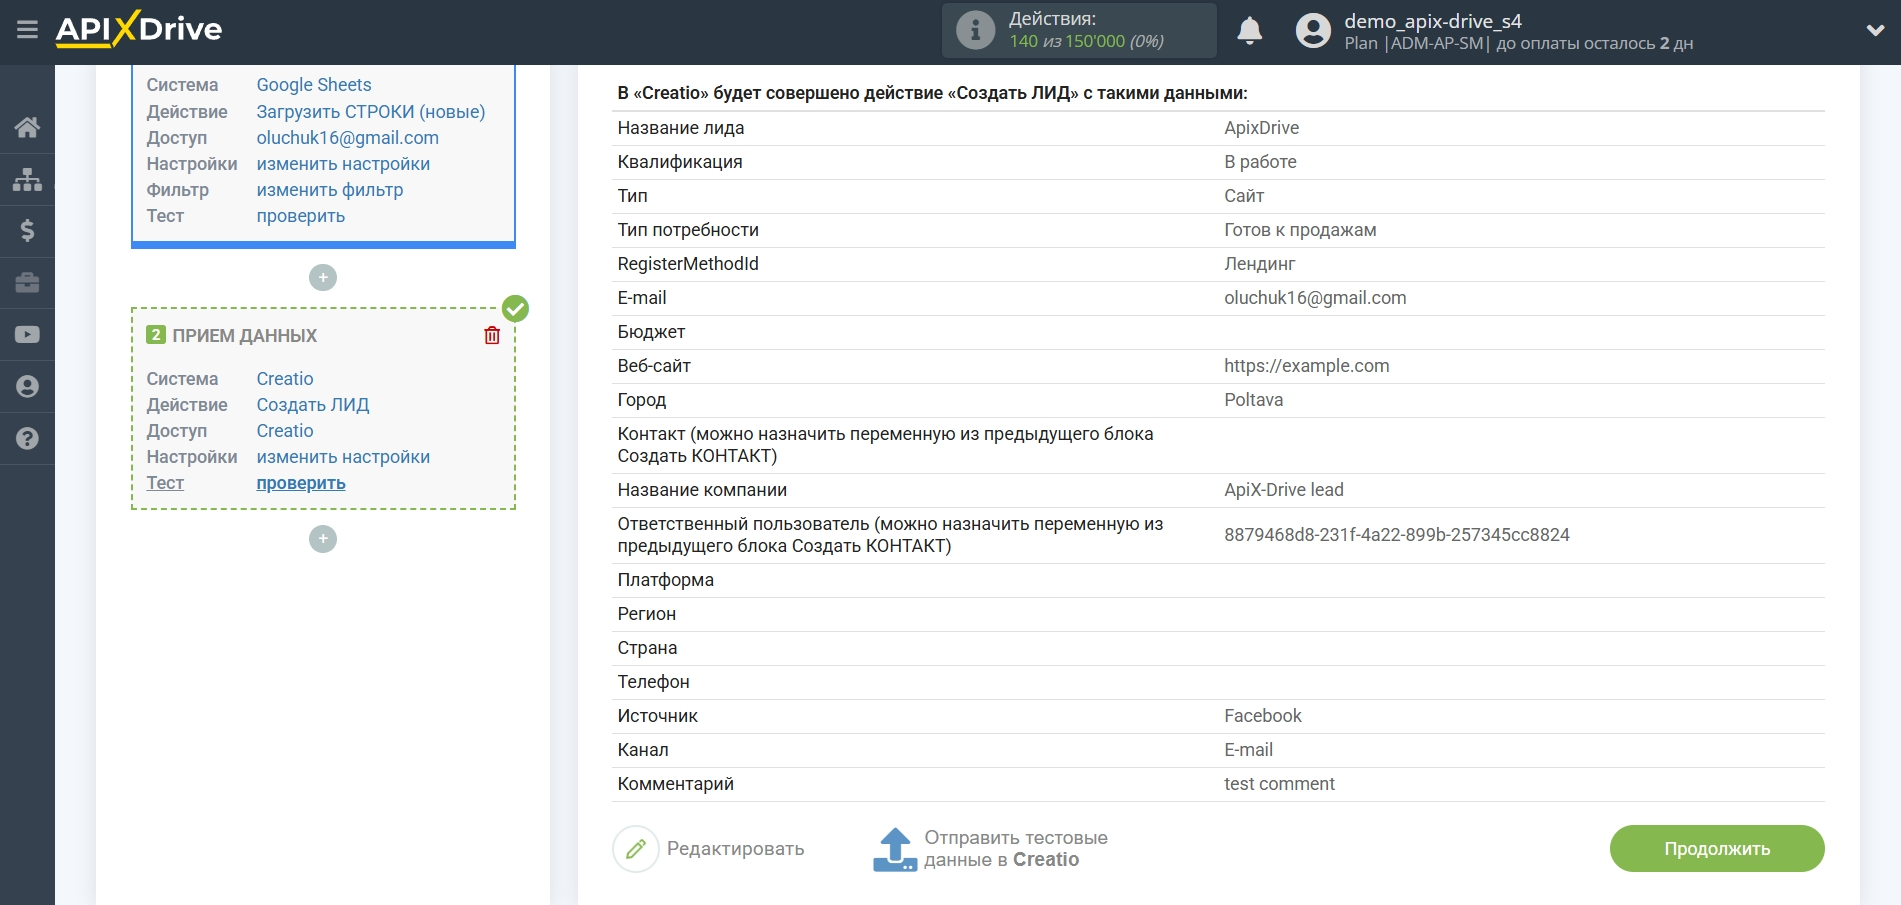Click the briefcase icon in the sidebar
The height and width of the screenshot is (905, 1901).
[27, 283]
